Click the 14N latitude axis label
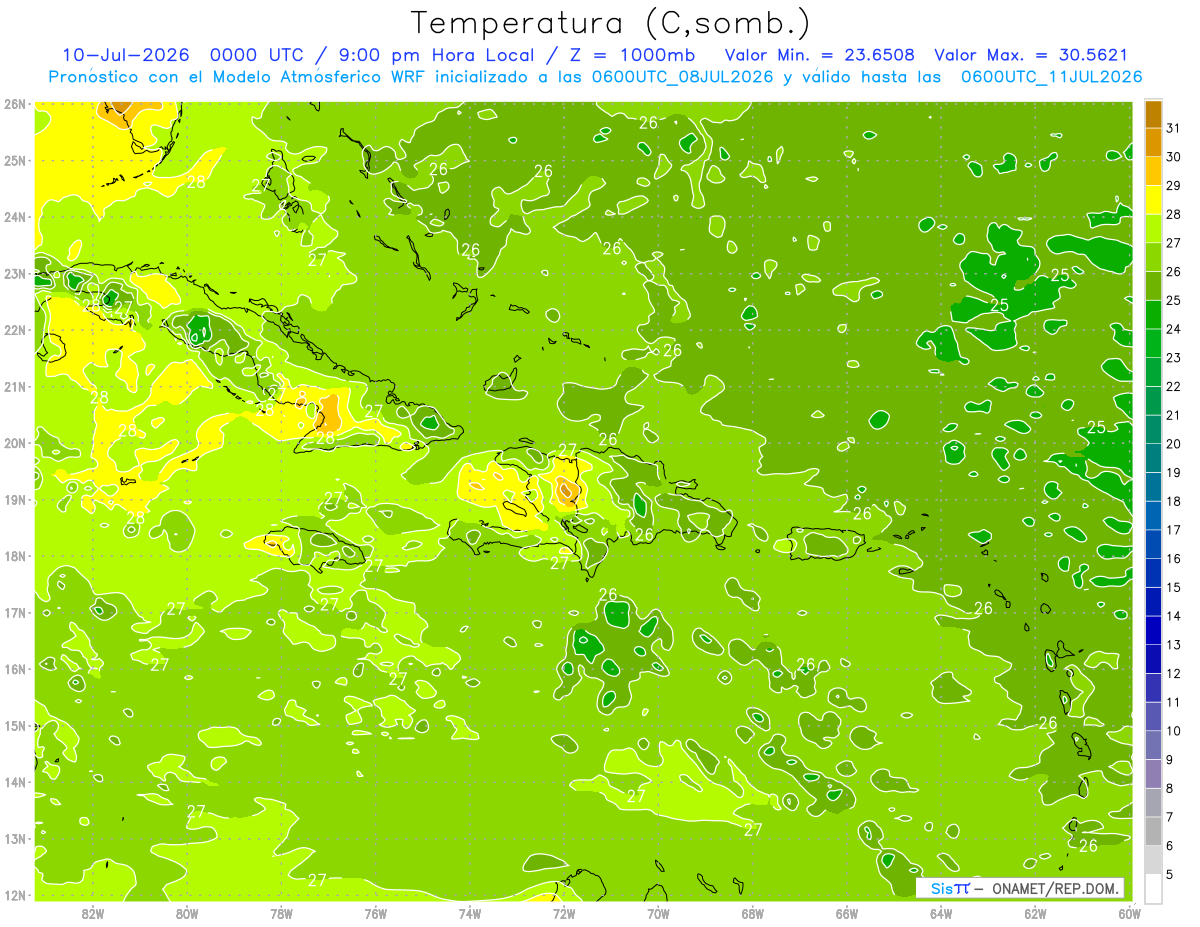The width and height of the screenshot is (1200, 927). 15,781
